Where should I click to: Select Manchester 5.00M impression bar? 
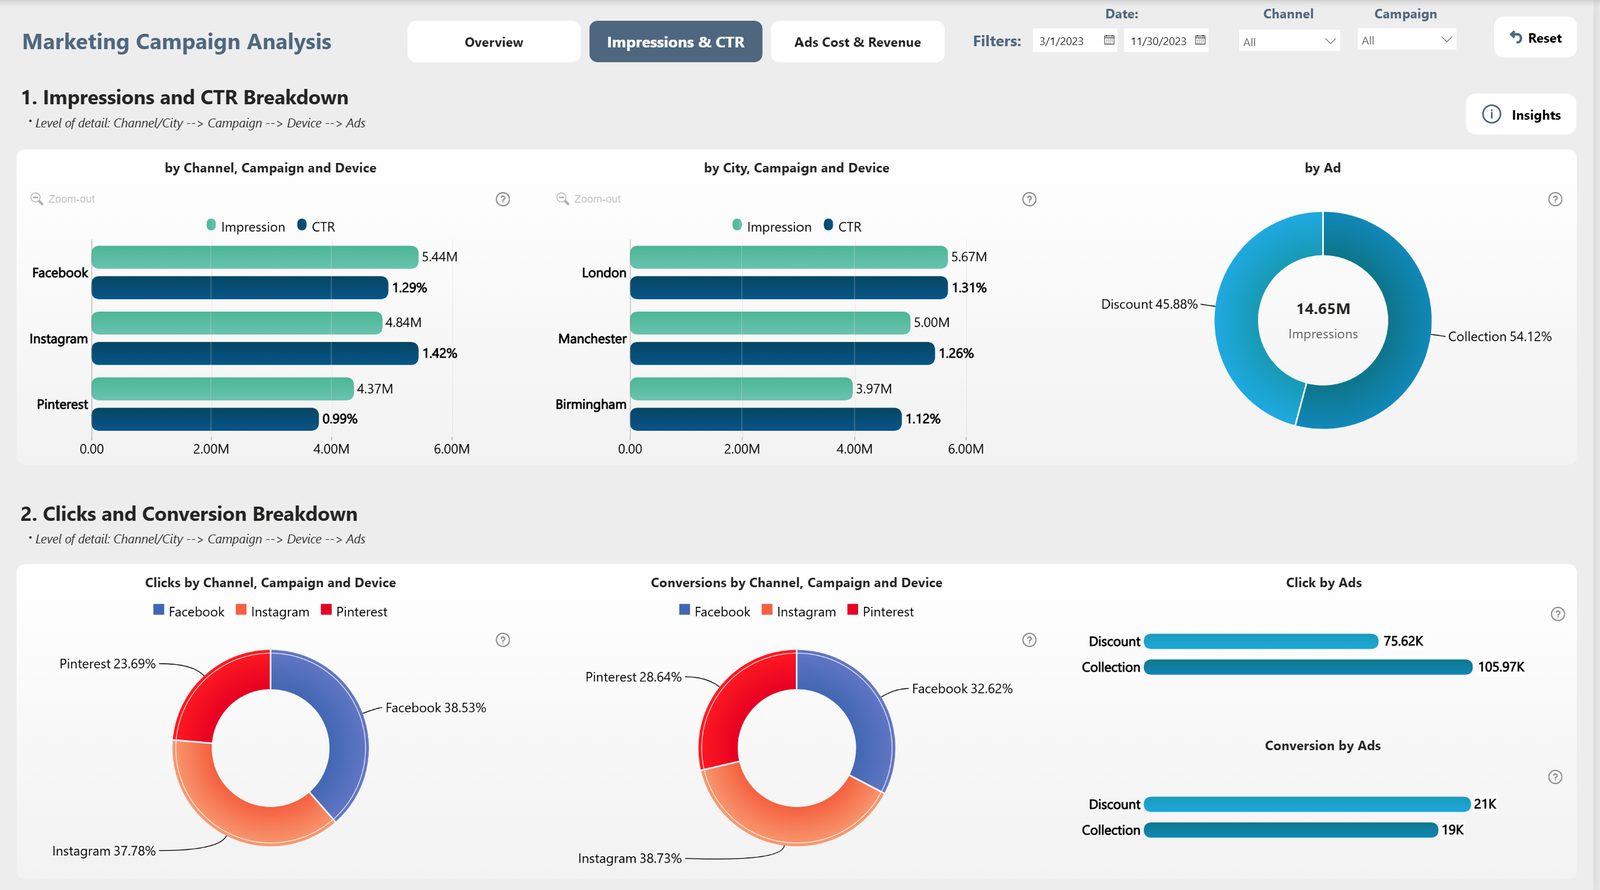[x=770, y=323]
